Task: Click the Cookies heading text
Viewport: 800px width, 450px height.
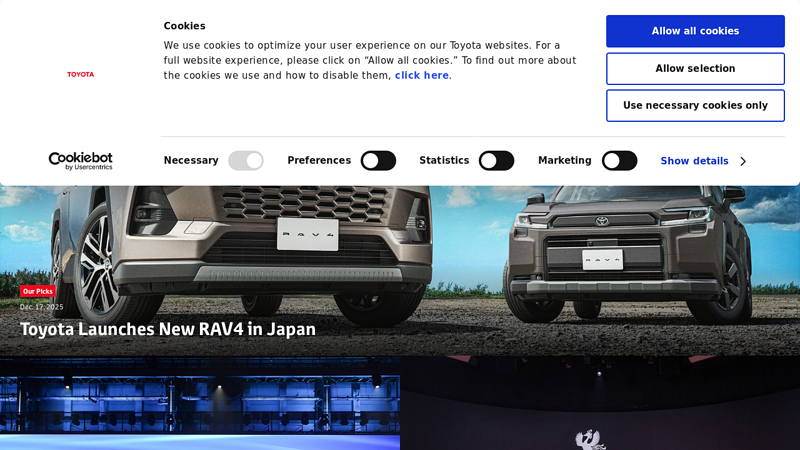Action: point(184,26)
